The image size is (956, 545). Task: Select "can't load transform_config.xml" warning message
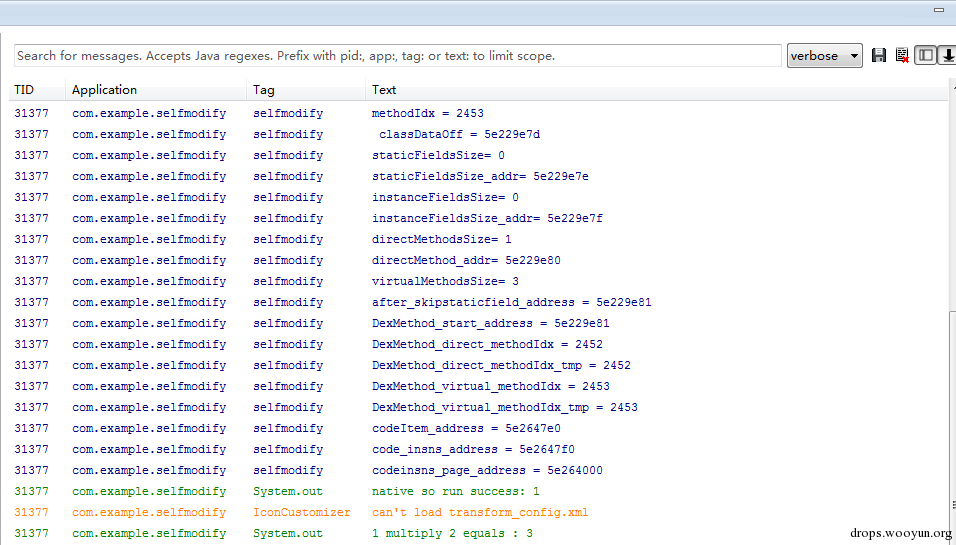click(x=480, y=513)
